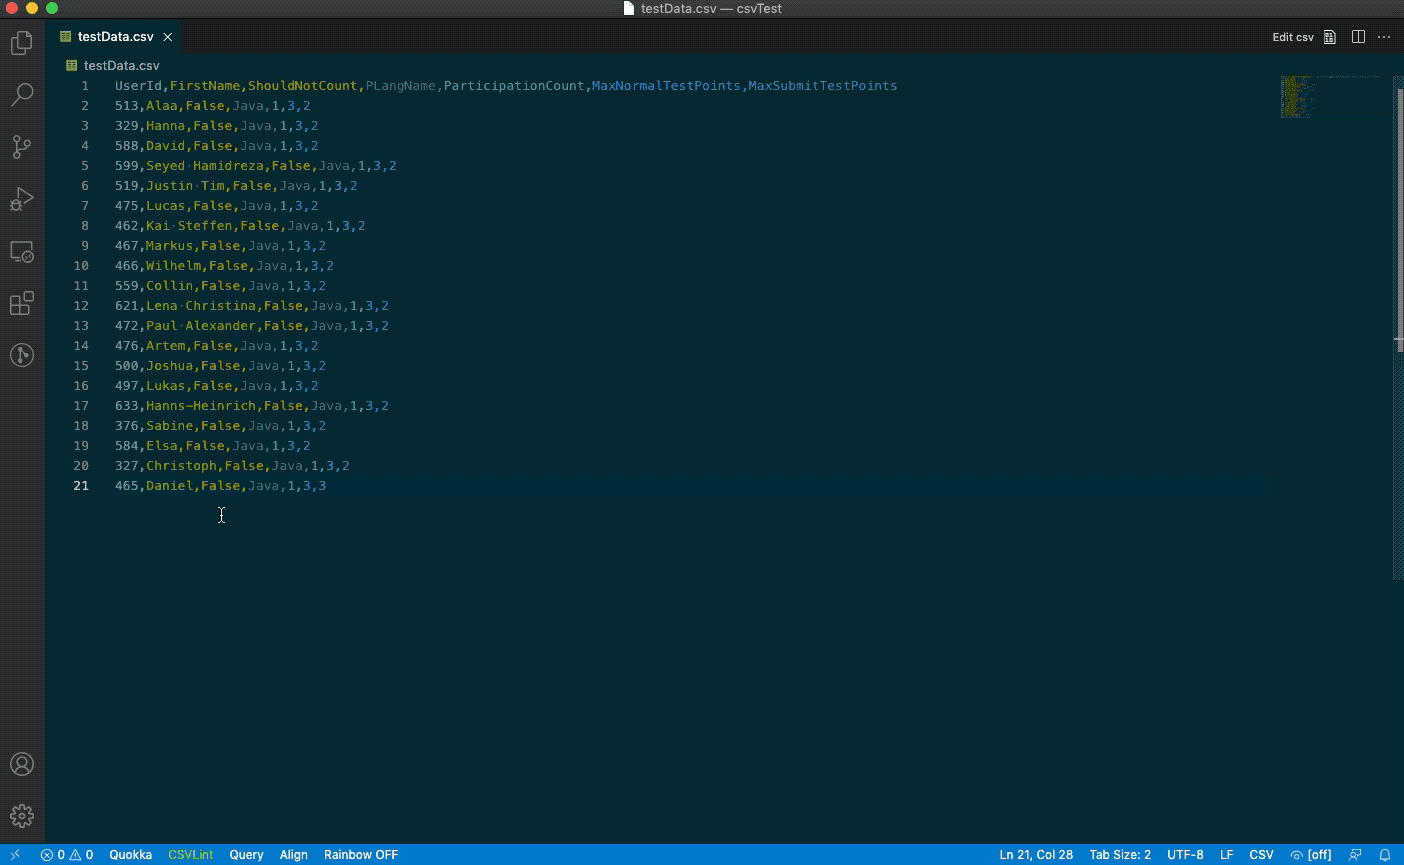Image resolution: width=1404 pixels, height=865 pixels.
Task: Toggle CSVLint in the status bar
Action: pos(190,855)
